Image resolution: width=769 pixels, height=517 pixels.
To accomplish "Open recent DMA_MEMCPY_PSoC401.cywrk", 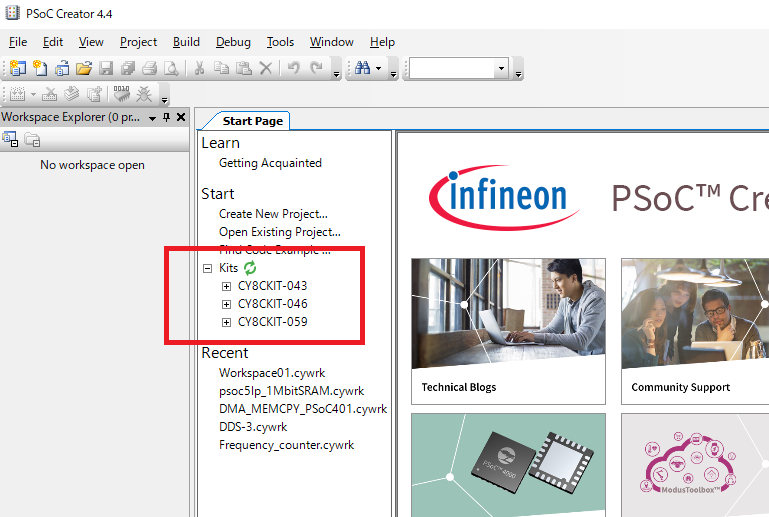I will (x=303, y=409).
